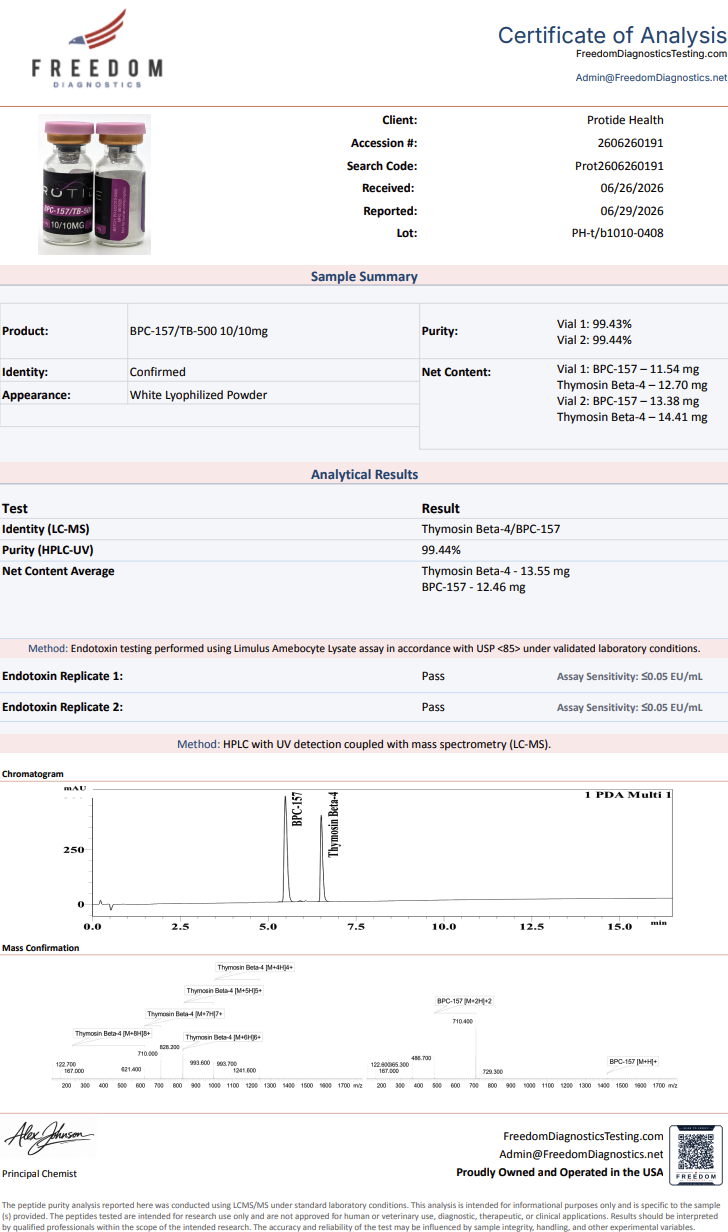Select 'Principal Chemist' title
The width and height of the screenshot is (728, 1232).
[39, 1174]
